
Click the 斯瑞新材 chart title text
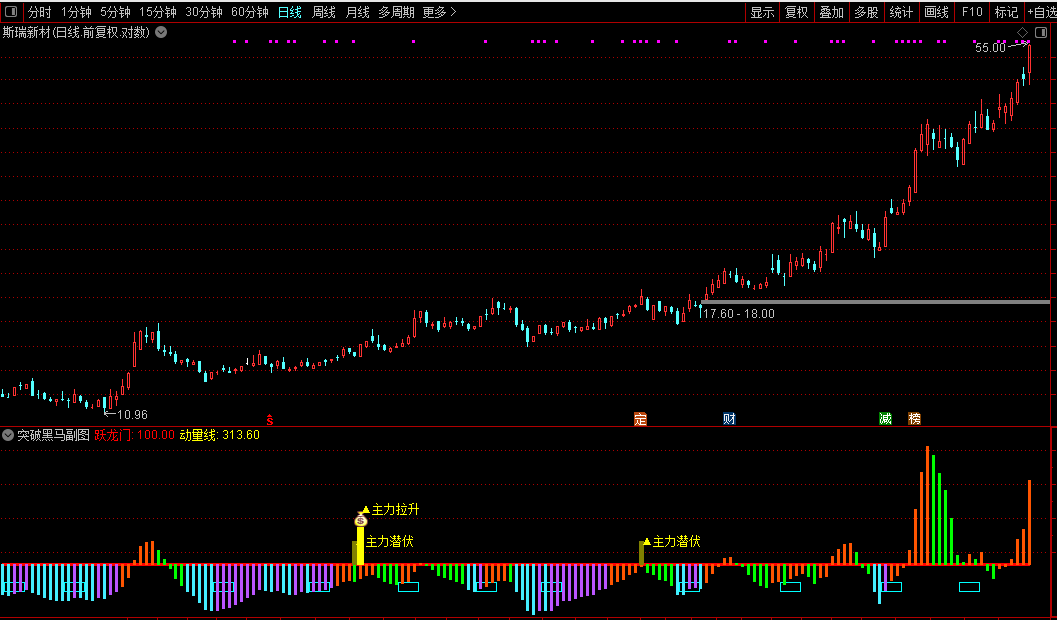point(78,32)
